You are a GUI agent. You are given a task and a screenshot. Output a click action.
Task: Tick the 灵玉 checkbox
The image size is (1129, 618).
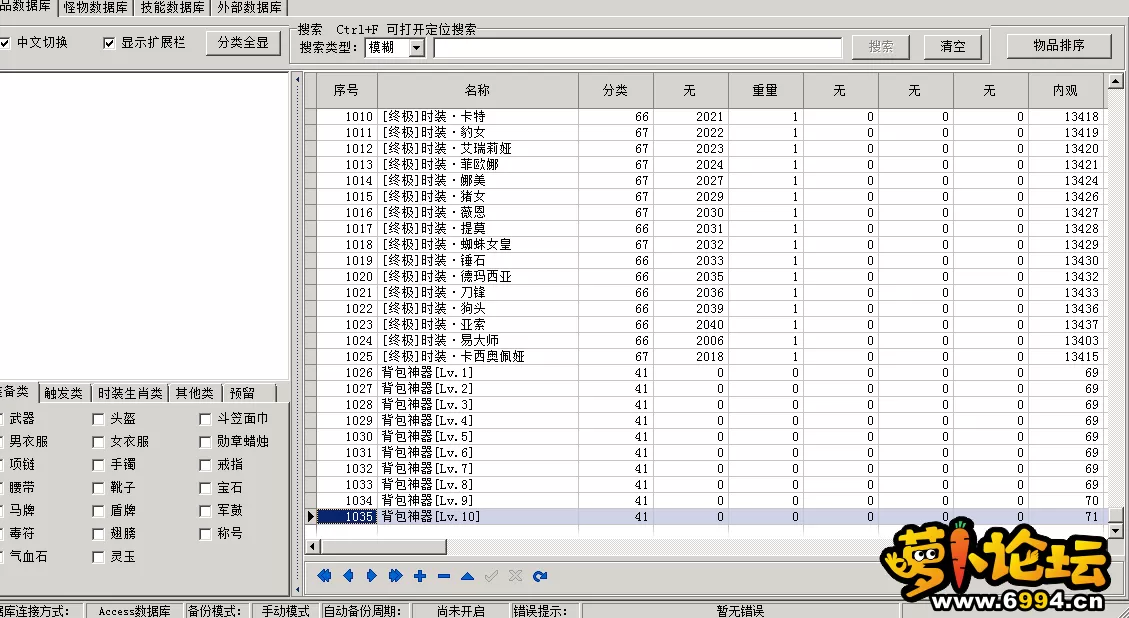pos(99,557)
